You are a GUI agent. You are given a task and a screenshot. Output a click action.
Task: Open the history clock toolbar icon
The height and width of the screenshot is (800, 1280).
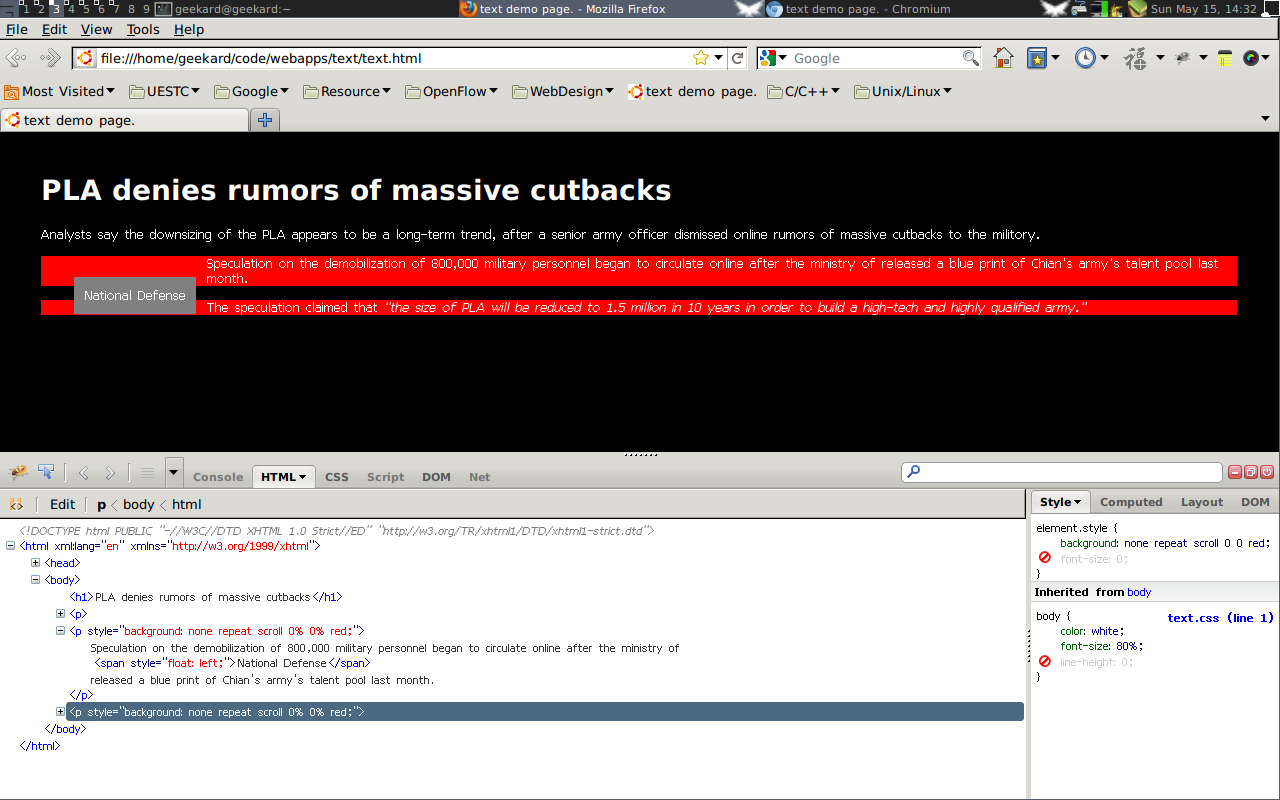(x=1085, y=58)
